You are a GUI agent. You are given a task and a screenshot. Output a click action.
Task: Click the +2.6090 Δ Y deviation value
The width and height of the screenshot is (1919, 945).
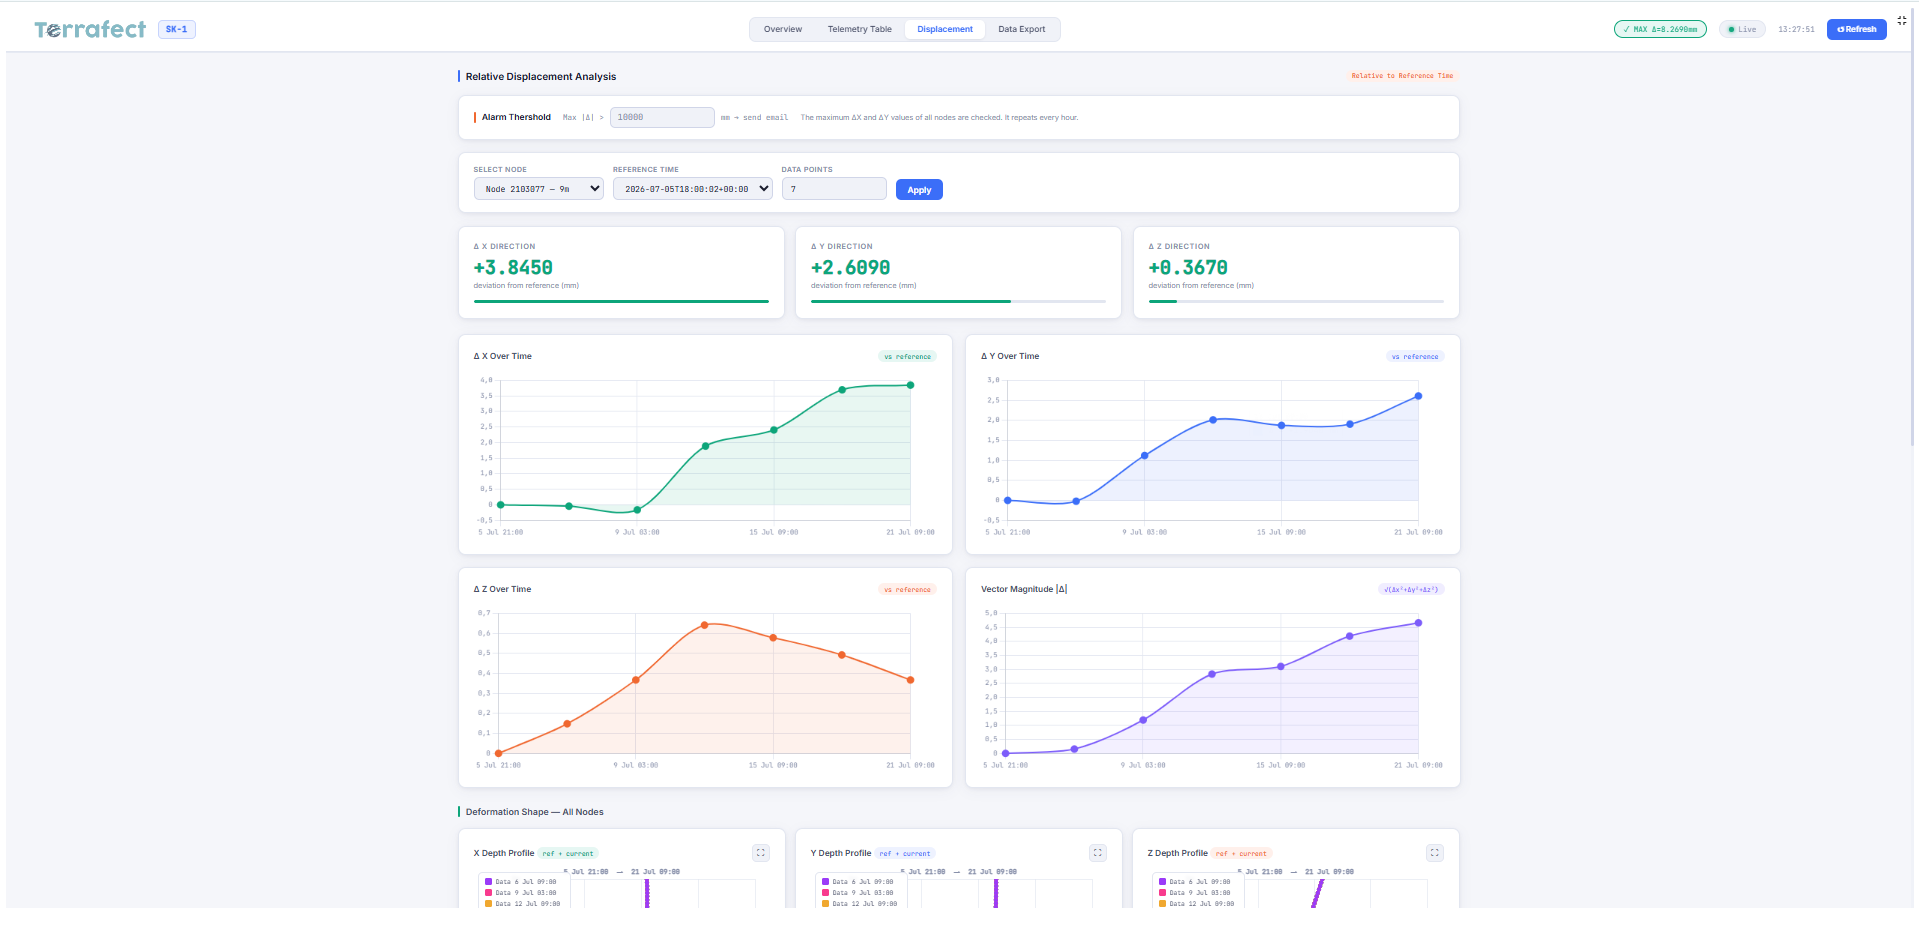click(x=850, y=268)
